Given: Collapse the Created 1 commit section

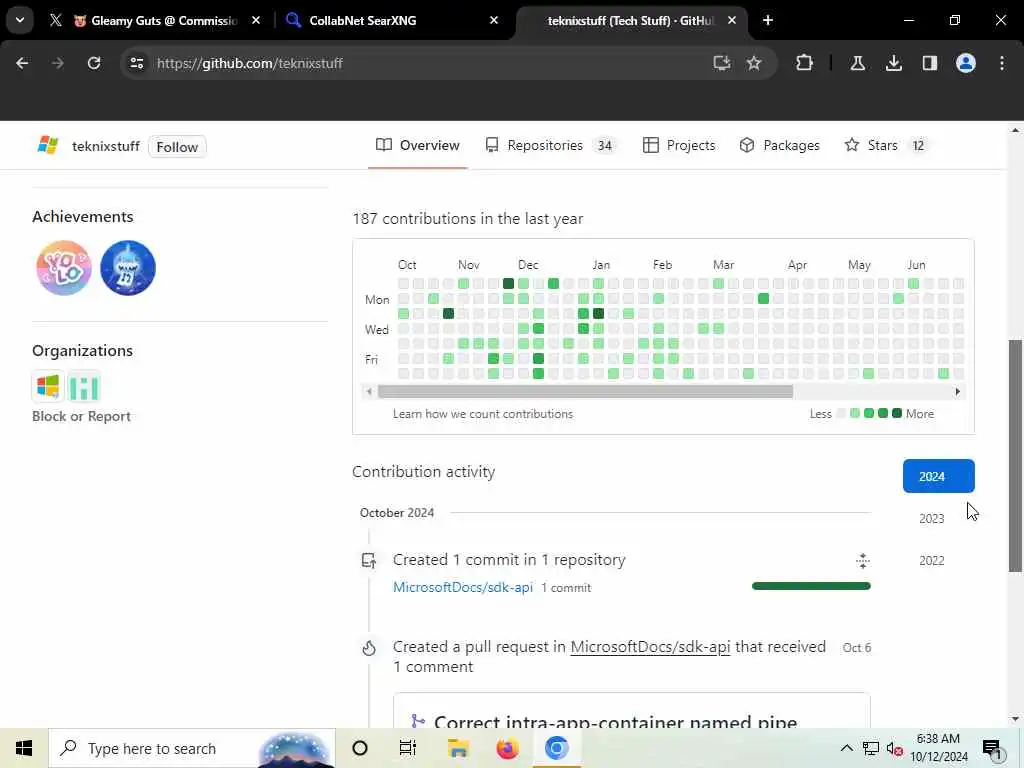Looking at the screenshot, I should pyautogui.click(x=863, y=560).
